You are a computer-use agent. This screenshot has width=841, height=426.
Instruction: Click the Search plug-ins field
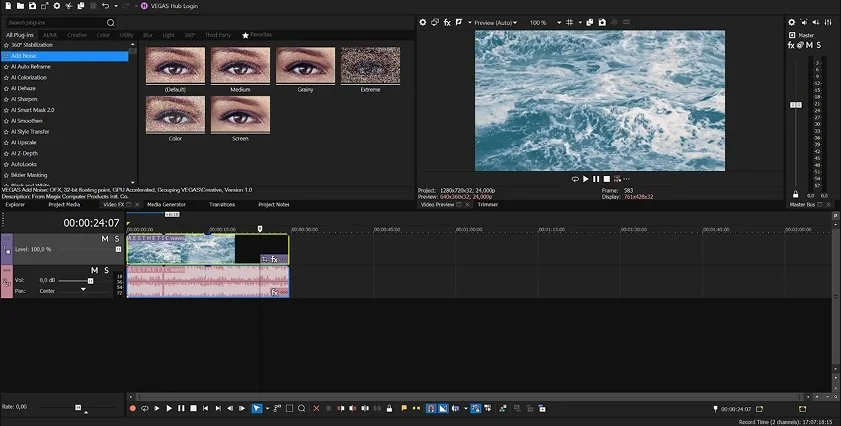pos(56,23)
